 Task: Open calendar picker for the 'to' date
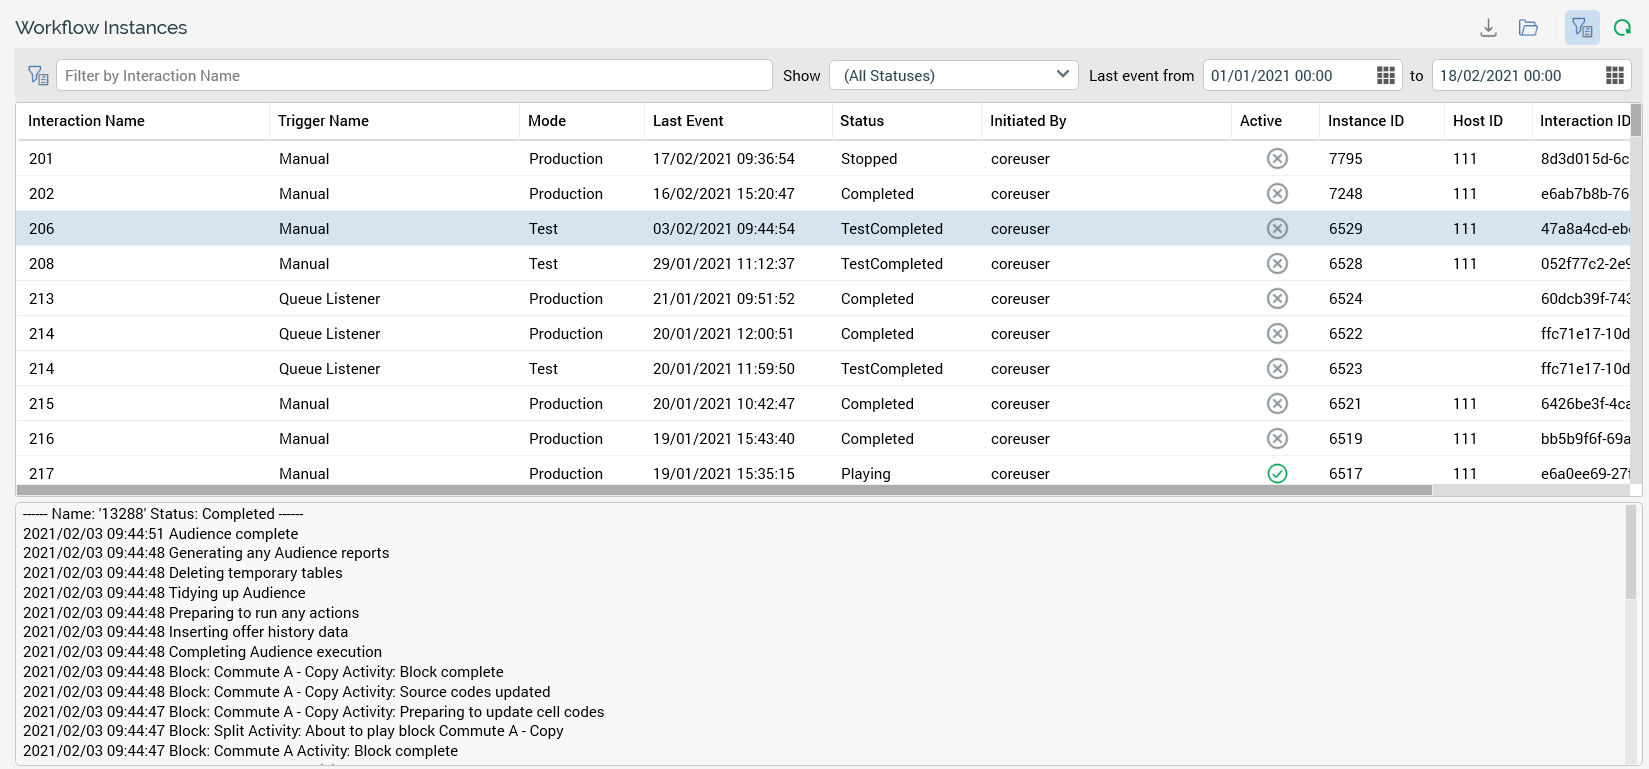[x=1614, y=76]
